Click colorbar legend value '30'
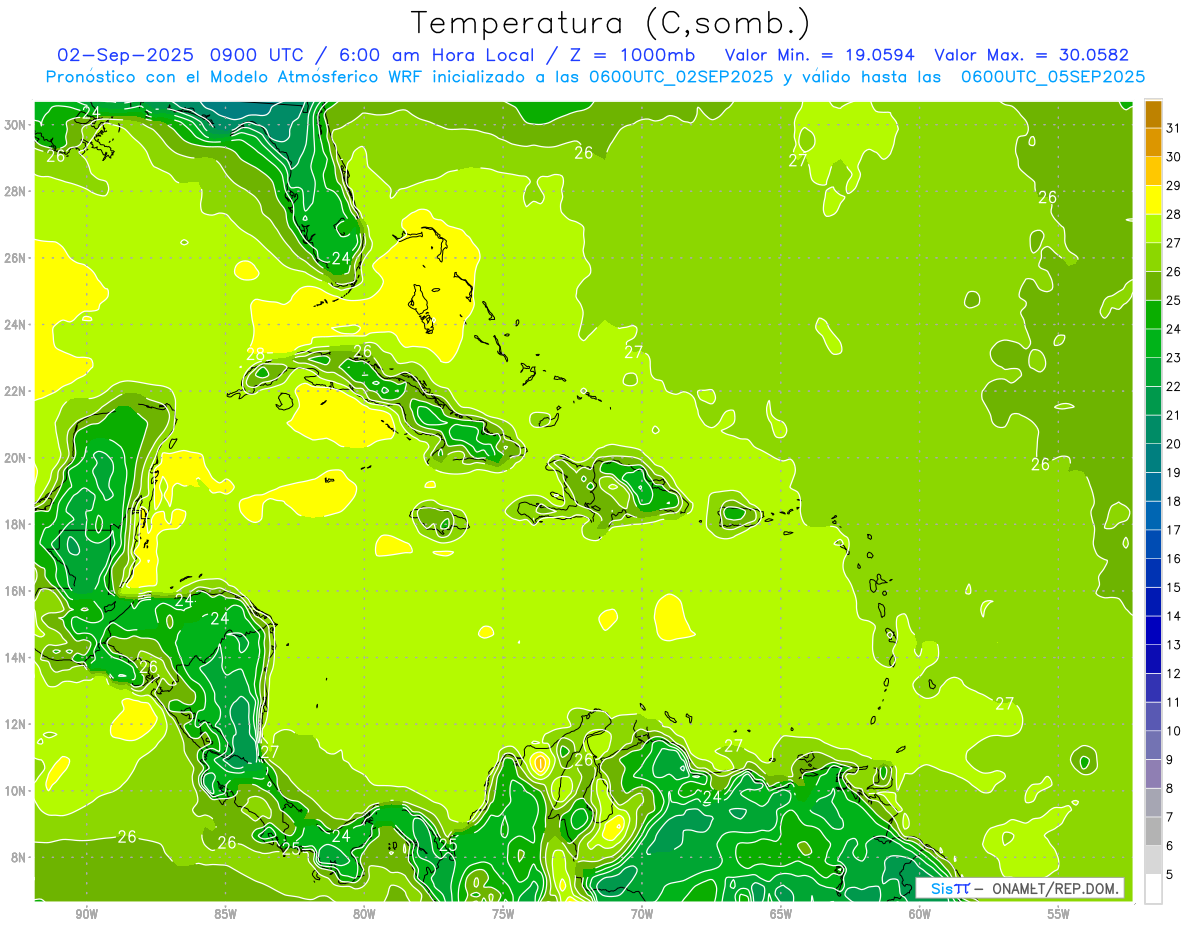Viewport: 1200px width, 927px height. tap(1174, 156)
